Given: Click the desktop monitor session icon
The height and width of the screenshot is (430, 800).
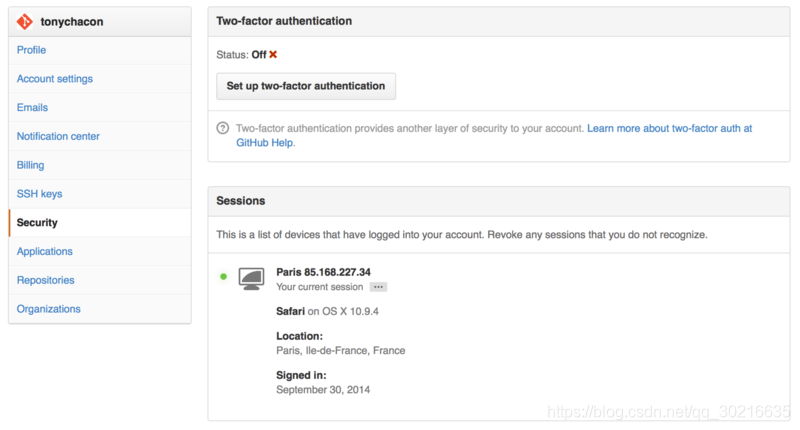Looking at the screenshot, I should 252,279.
